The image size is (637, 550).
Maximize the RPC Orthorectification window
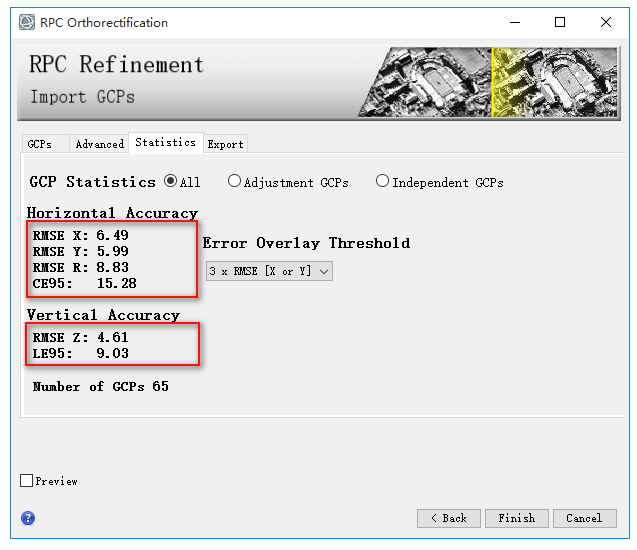click(x=560, y=22)
